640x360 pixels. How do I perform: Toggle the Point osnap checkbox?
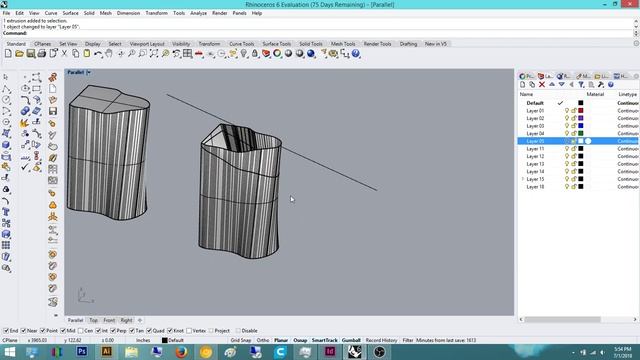tap(42, 331)
